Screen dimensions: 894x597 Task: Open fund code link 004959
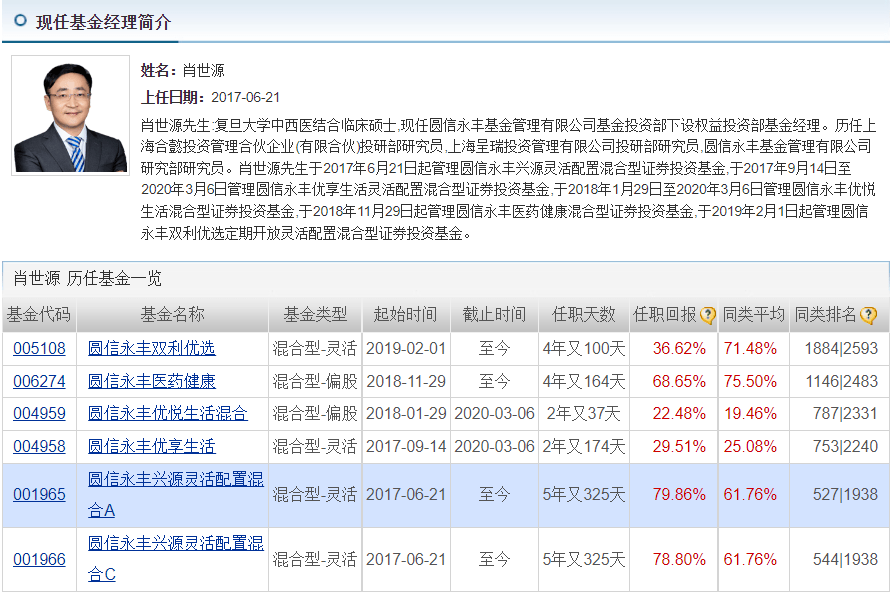[39, 413]
